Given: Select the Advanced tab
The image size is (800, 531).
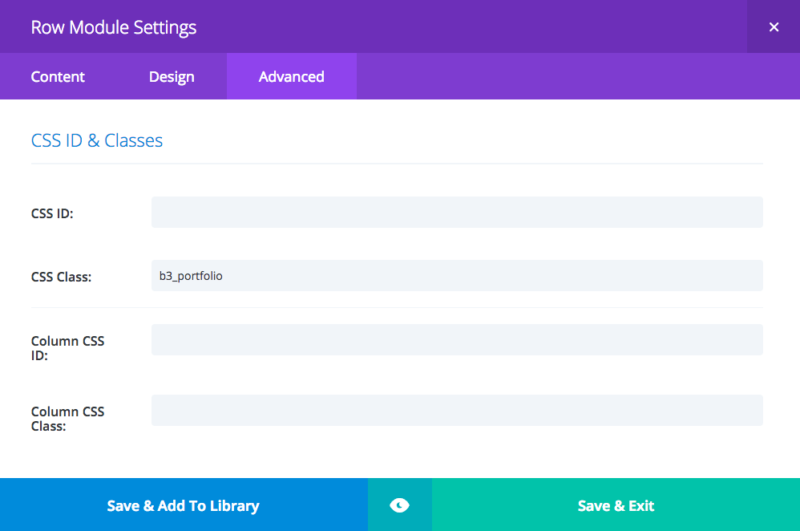Looking at the screenshot, I should pos(291,77).
